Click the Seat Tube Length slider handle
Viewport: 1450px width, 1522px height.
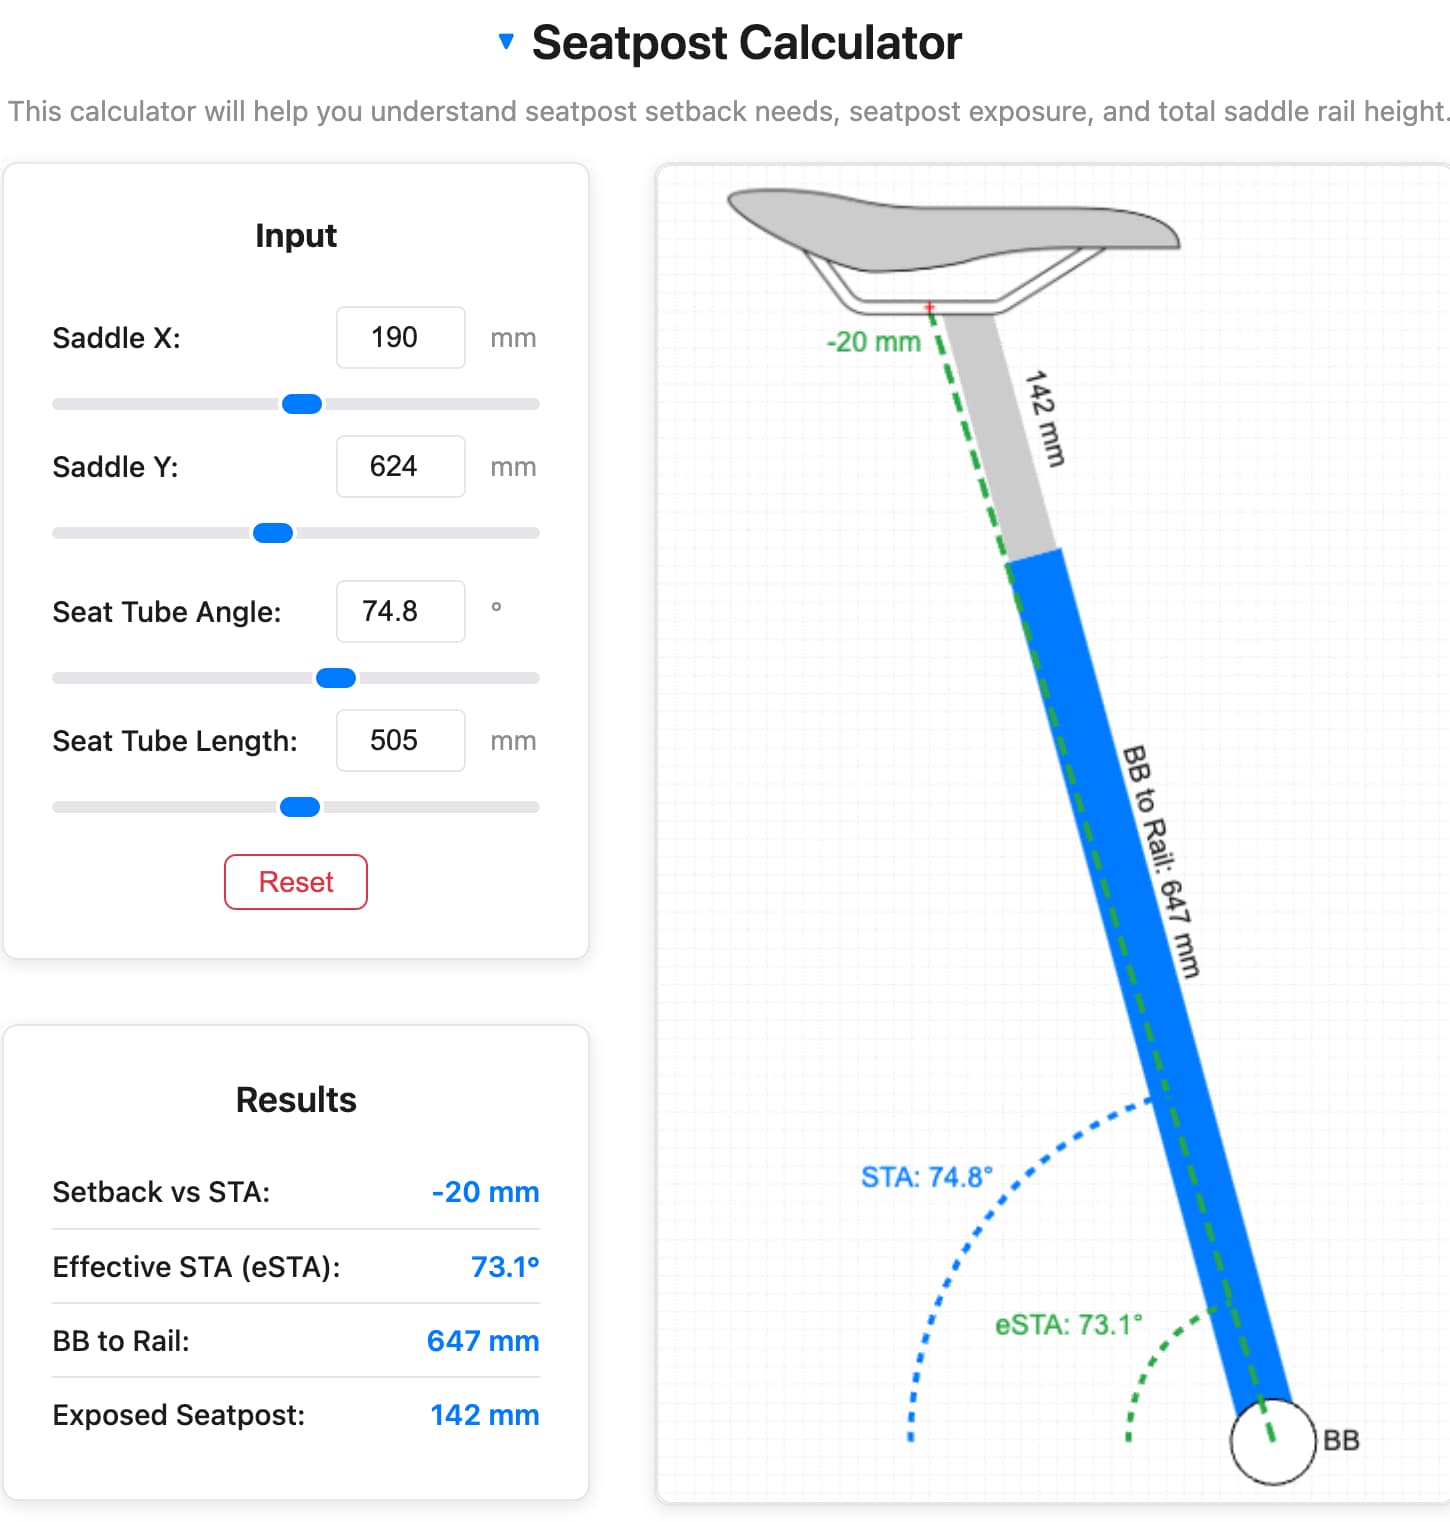click(x=300, y=807)
